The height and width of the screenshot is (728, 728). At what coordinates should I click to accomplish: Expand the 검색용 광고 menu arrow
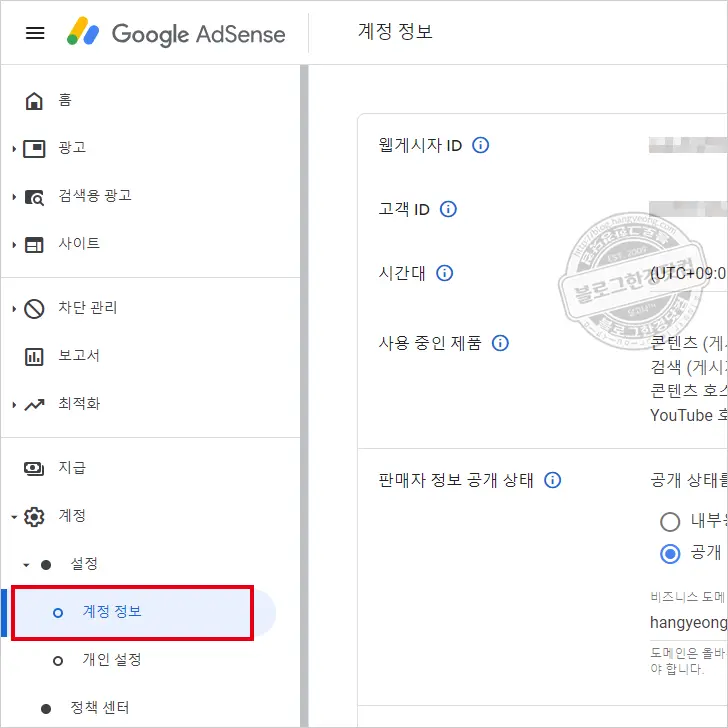pyautogui.click(x=14, y=197)
